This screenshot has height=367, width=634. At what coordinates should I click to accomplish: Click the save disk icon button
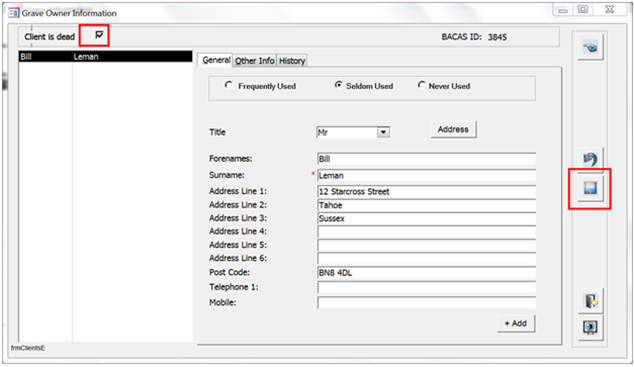click(x=590, y=188)
